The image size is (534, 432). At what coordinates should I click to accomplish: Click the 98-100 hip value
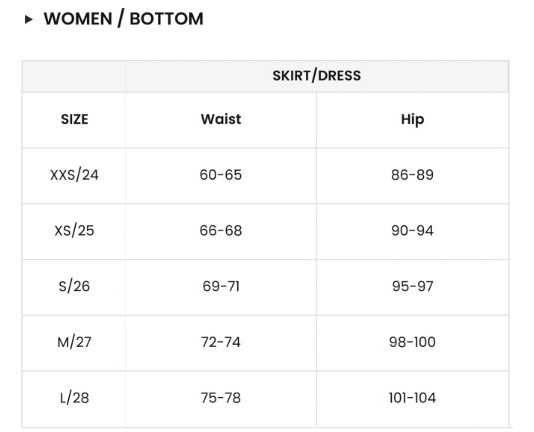(x=412, y=342)
